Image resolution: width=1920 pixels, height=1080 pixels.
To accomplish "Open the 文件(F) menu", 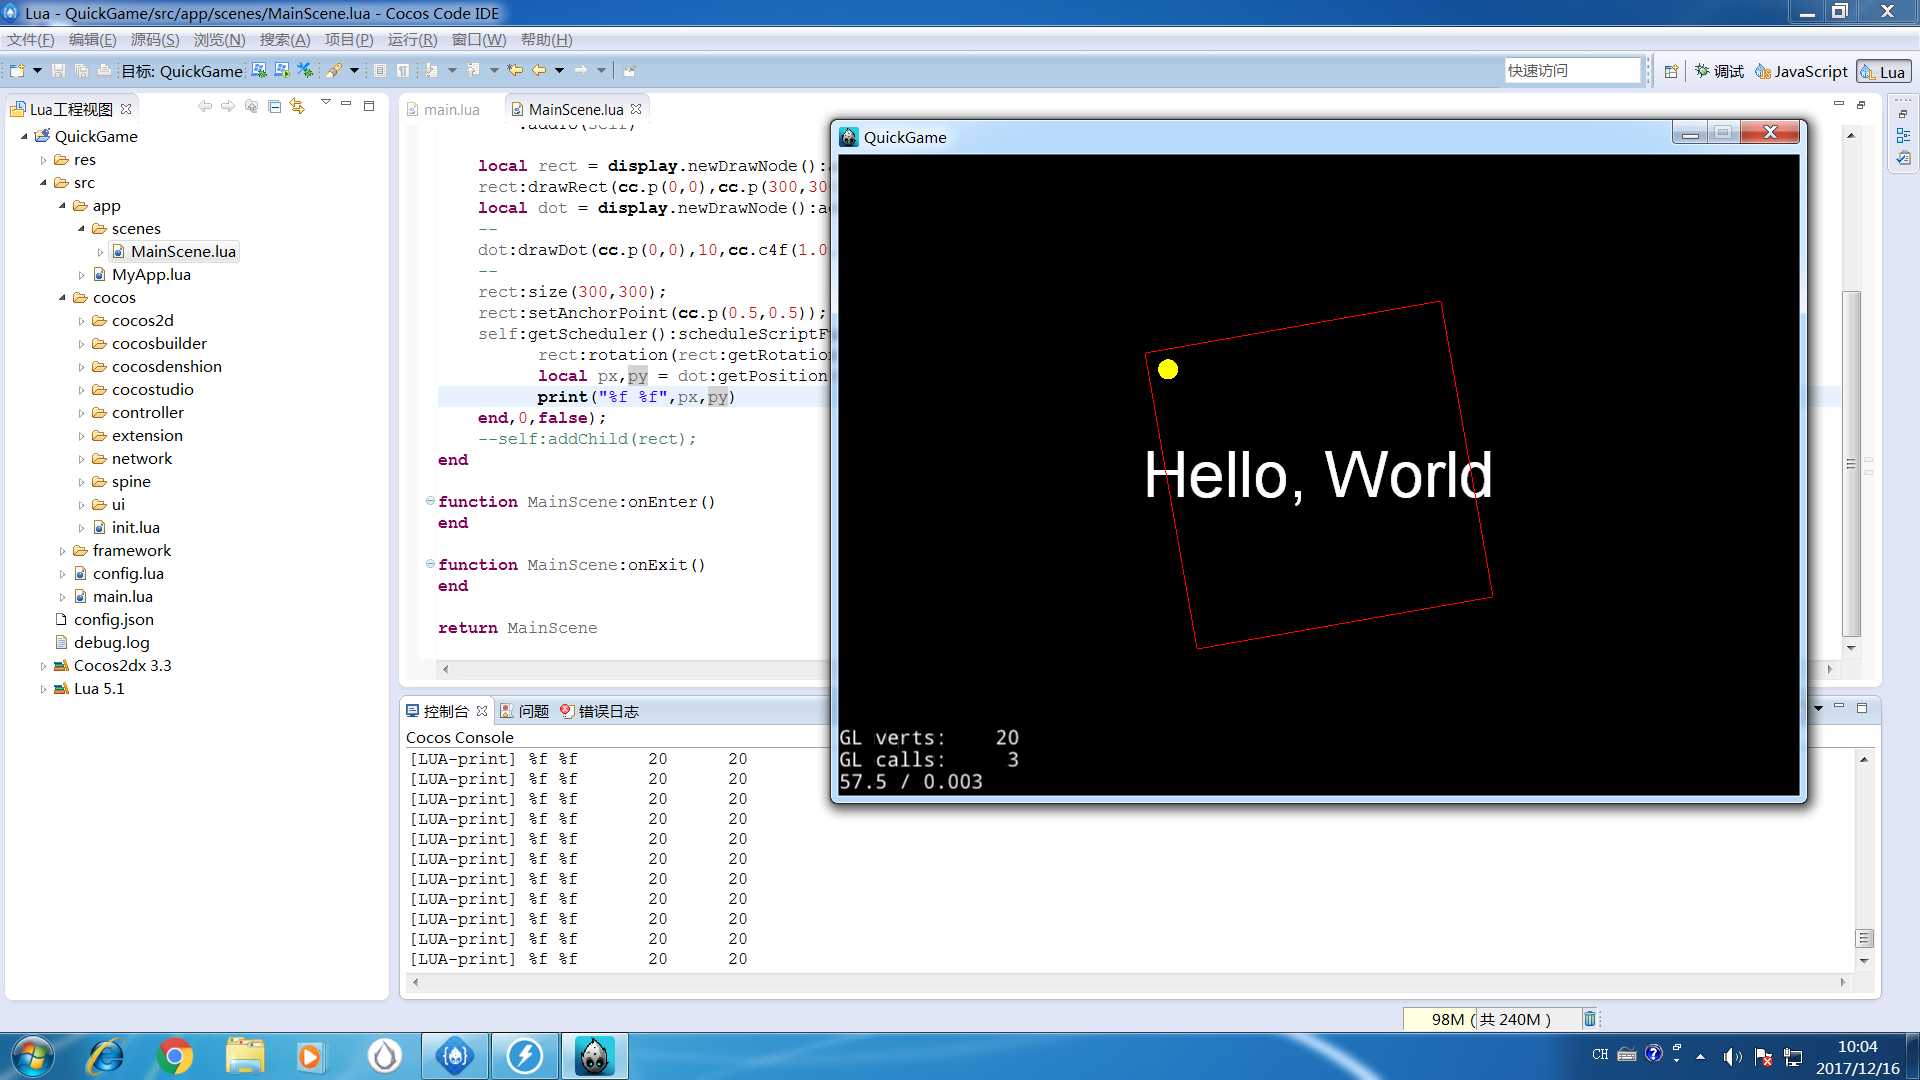I will 31,40.
